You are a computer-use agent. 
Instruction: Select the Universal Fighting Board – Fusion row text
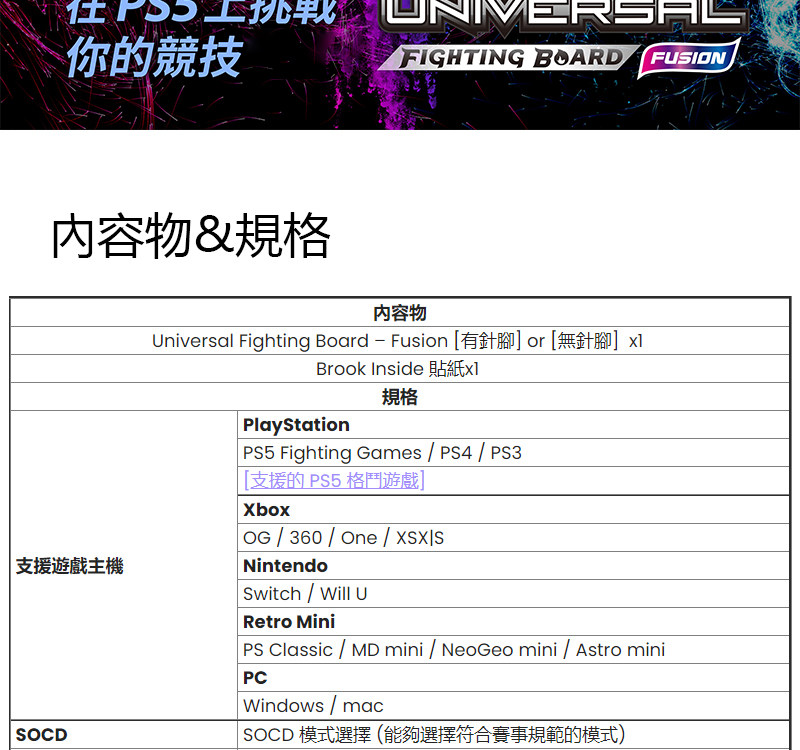pos(397,341)
